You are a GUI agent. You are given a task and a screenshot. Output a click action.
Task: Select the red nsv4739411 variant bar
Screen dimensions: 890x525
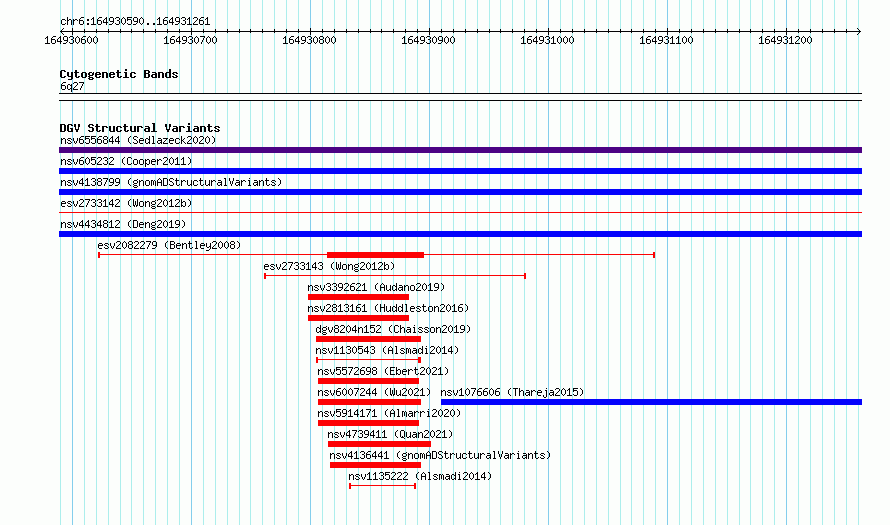coord(379,444)
